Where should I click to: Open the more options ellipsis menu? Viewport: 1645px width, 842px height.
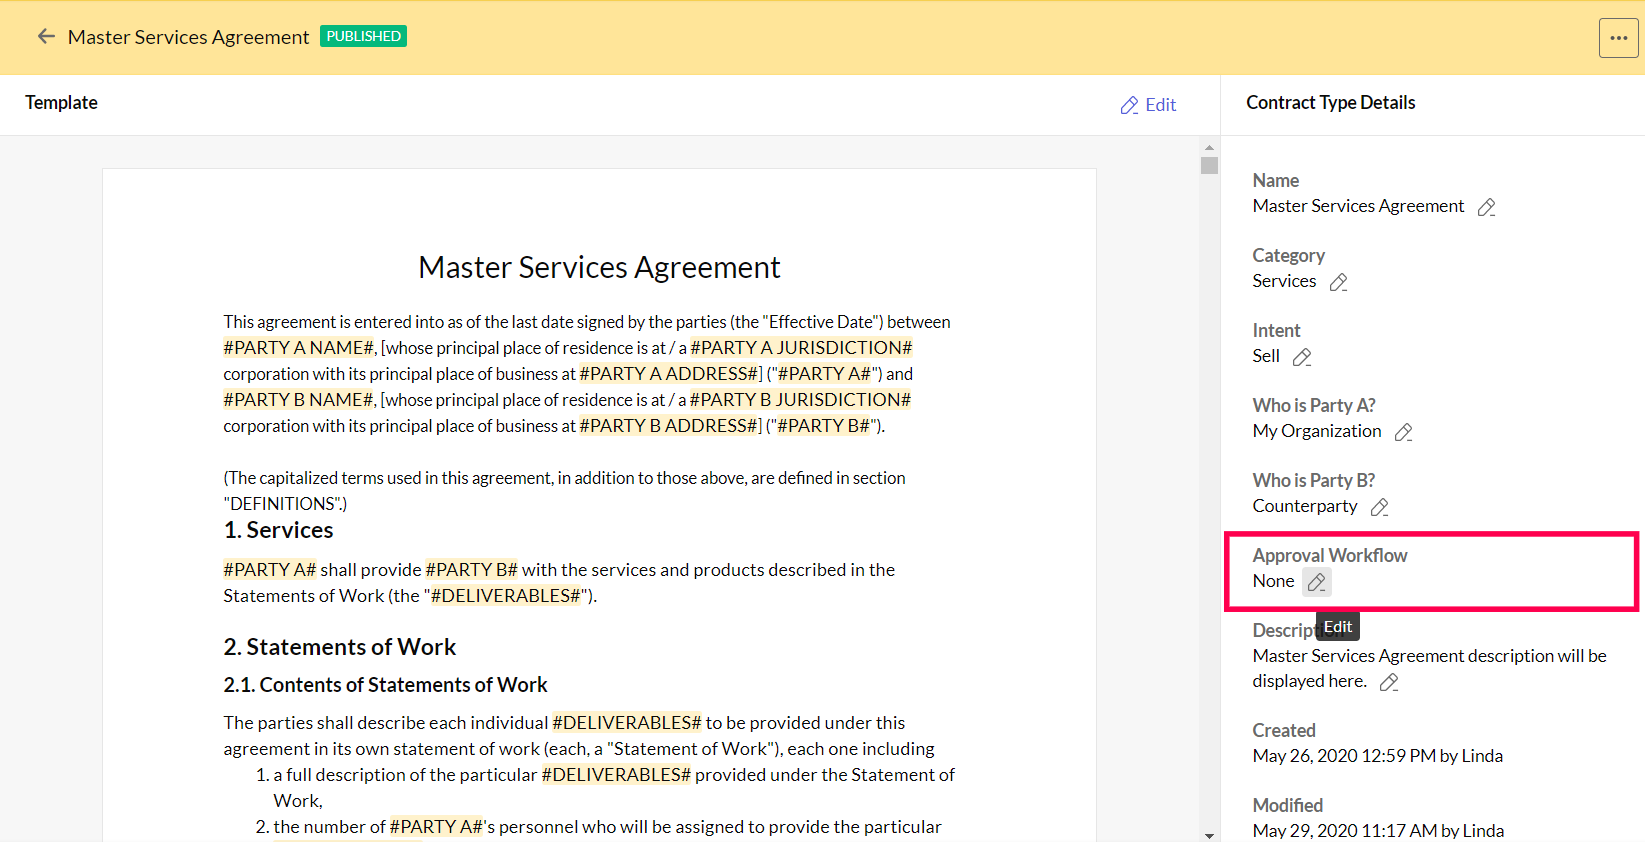point(1618,38)
